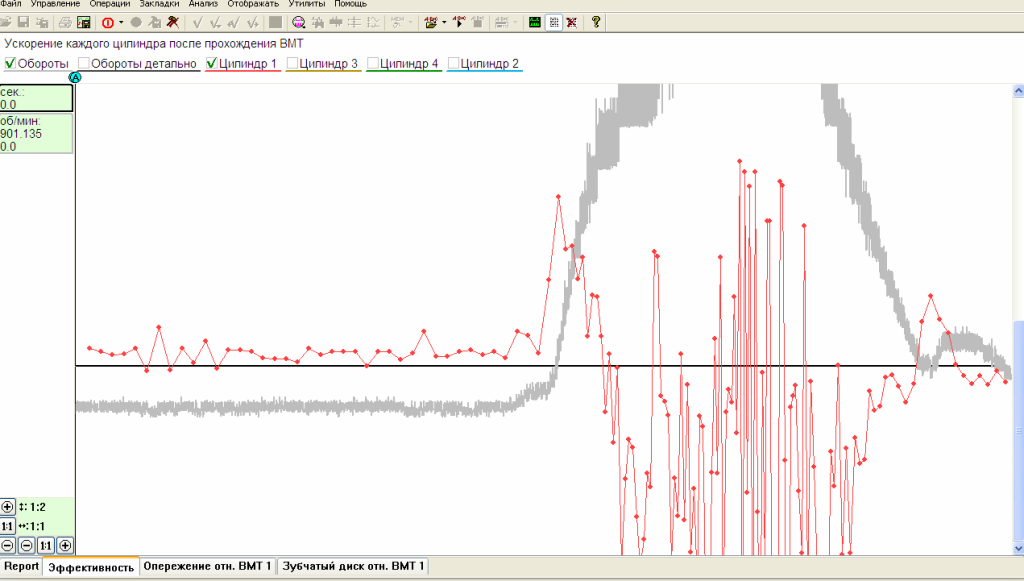1024x581 pixels.
Task: Enable the Цилиндр 3 checkbox
Action: point(293,64)
